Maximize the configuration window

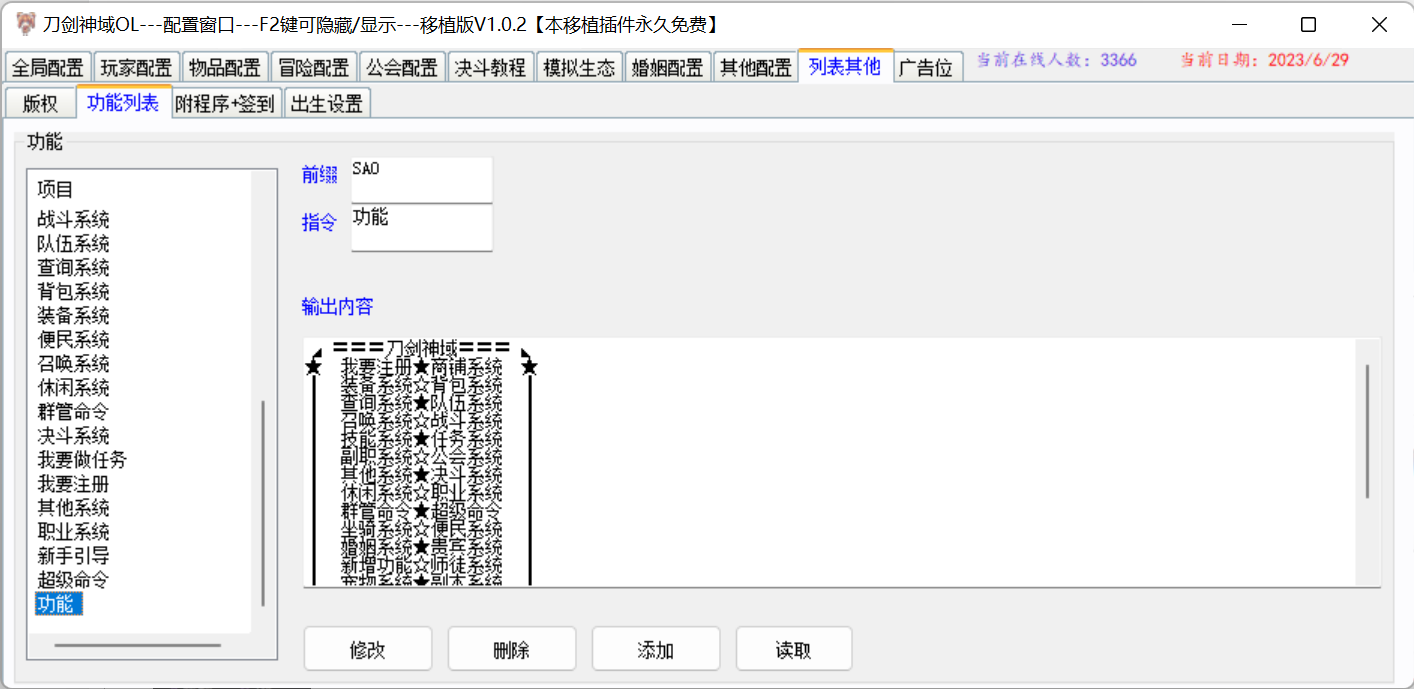tap(1308, 24)
